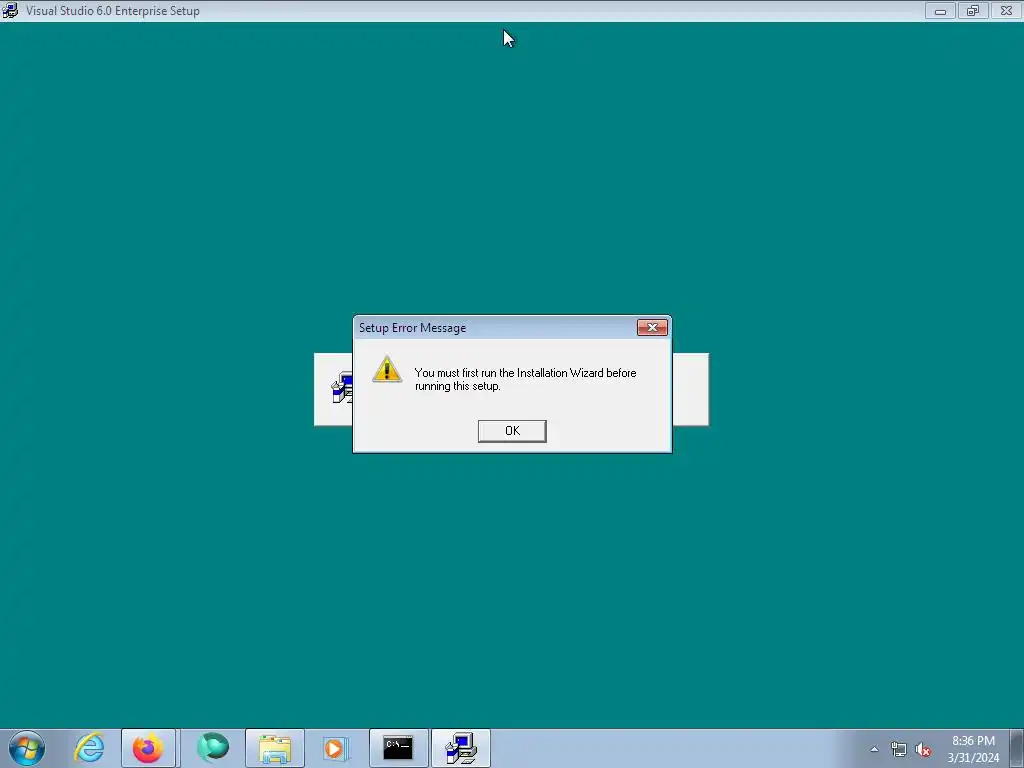Image resolution: width=1024 pixels, height=768 pixels.
Task: Click the muted volume tray icon
Action: [x=923, y=750]
